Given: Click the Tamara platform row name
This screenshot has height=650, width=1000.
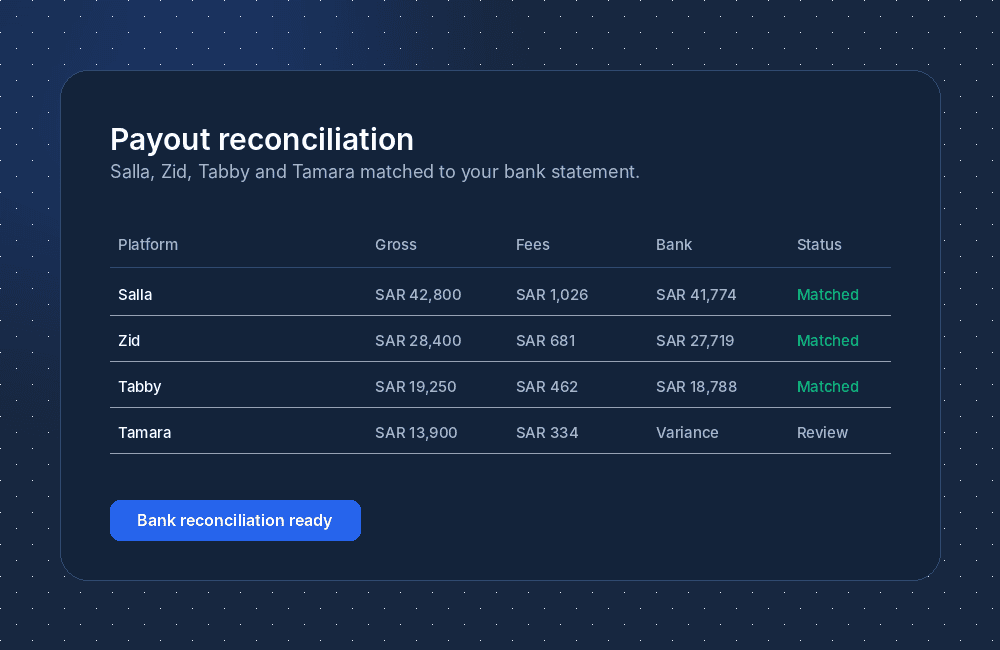Looking at the screenshot, I should (145, 432).
